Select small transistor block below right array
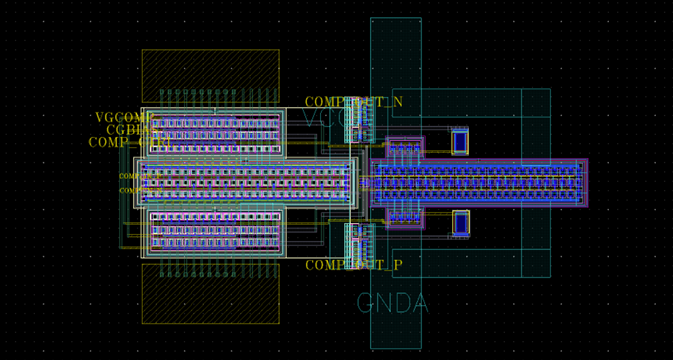The width and height of the screenshot is (673, 360). pyautogui.click(x=405, y=218)
